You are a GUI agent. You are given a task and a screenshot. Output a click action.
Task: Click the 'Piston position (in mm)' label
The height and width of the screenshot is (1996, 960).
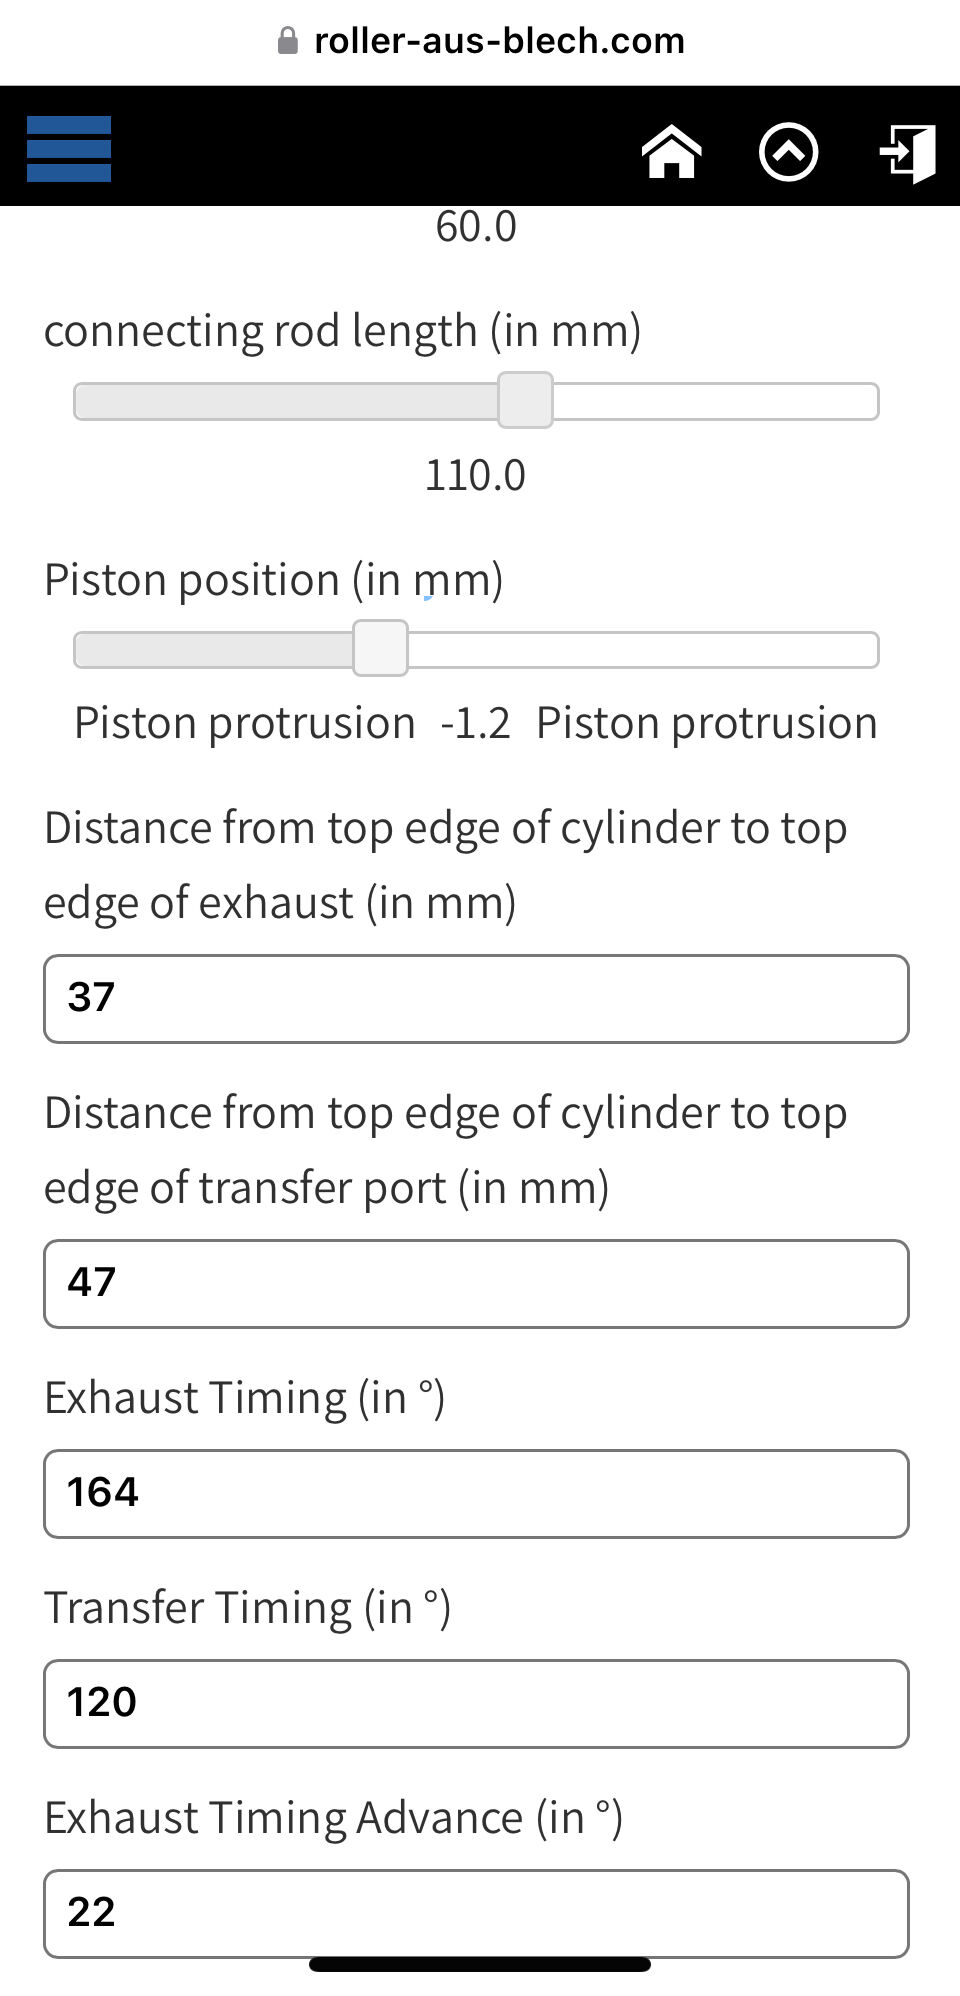point(273,580)
